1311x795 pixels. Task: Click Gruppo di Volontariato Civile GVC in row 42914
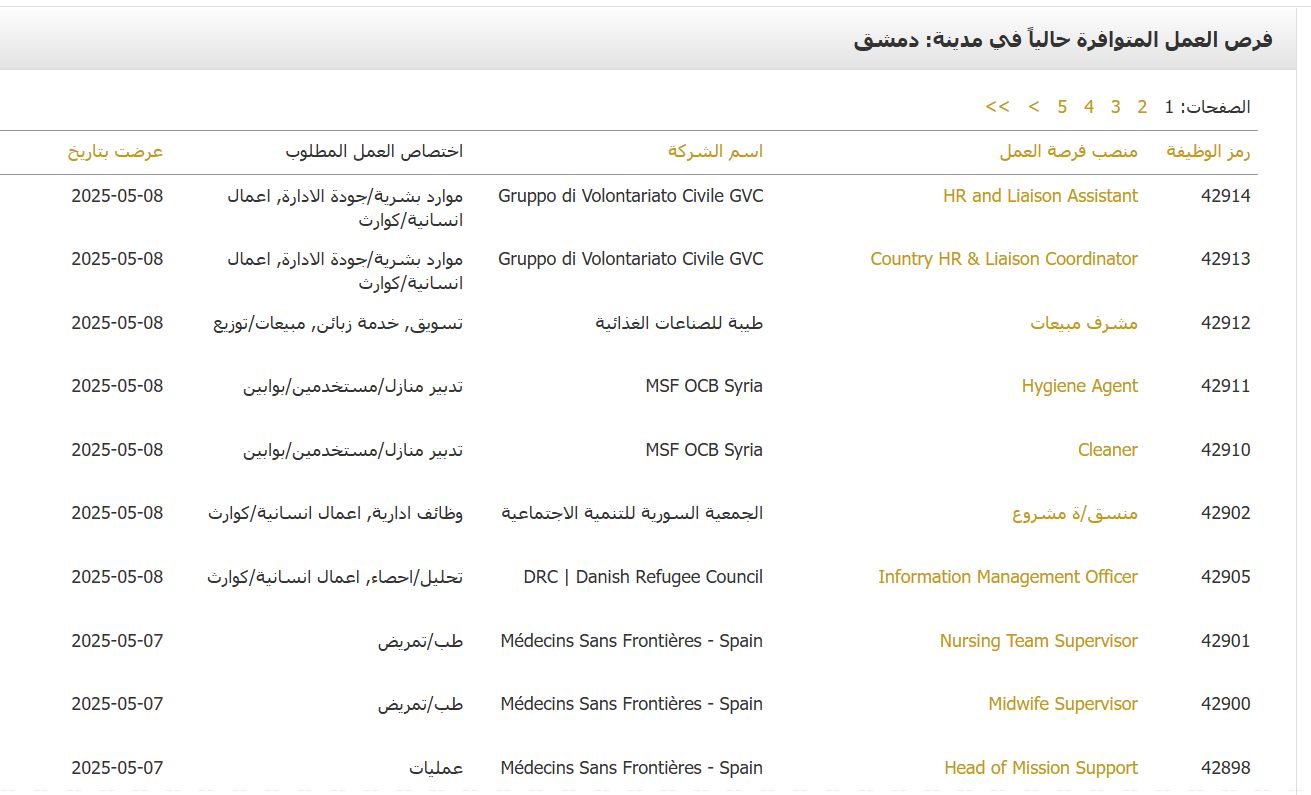[631, 196]
